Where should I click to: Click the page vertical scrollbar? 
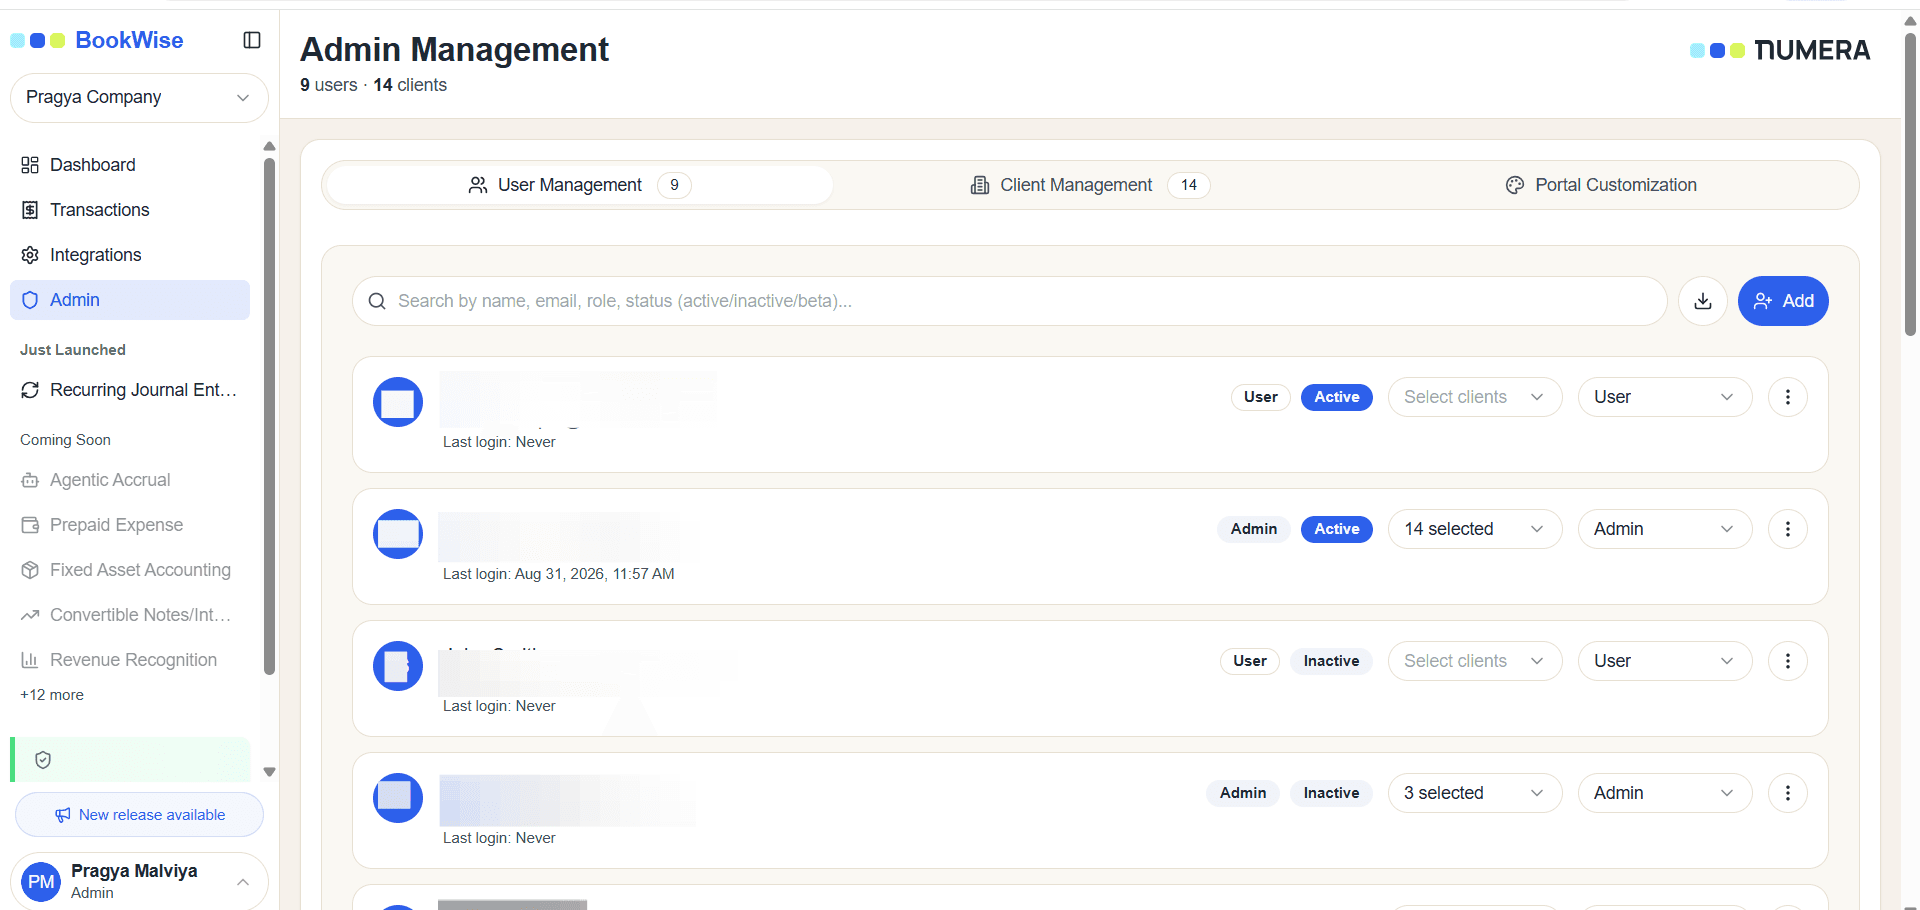(x=1910, y=185)
